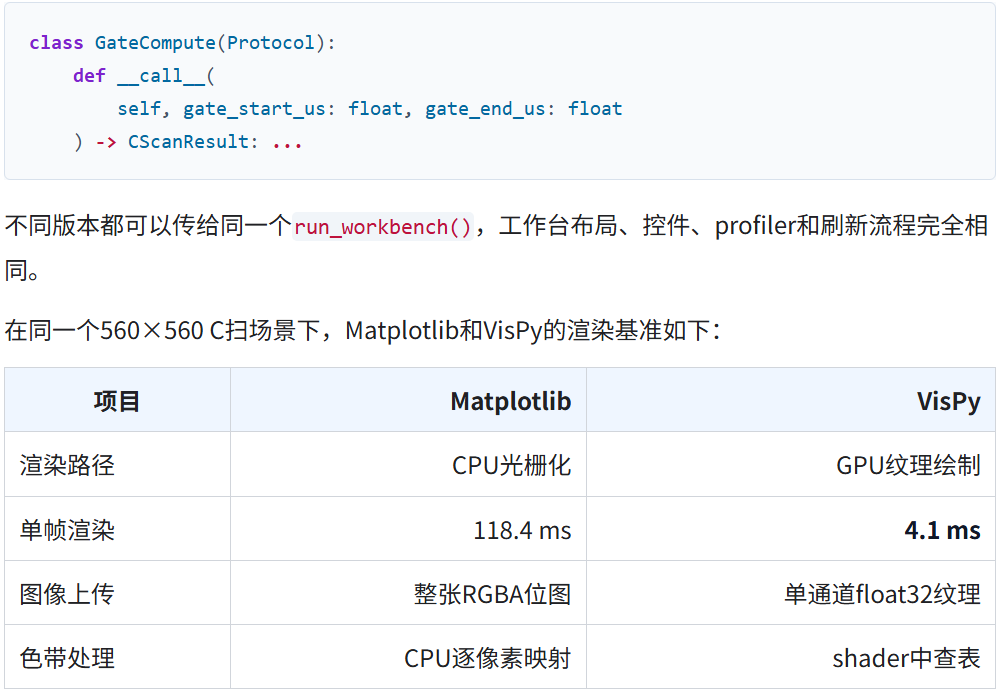The height and width of the screenshot is (692, 1000).
Task: Click gate_start_us parameter in code
Action: (x=254, y=109)
